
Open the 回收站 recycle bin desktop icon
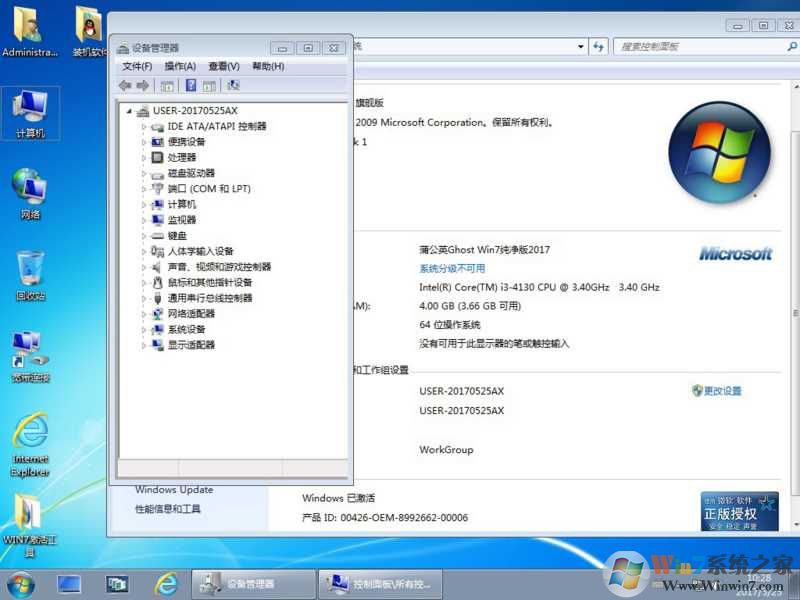30,276
